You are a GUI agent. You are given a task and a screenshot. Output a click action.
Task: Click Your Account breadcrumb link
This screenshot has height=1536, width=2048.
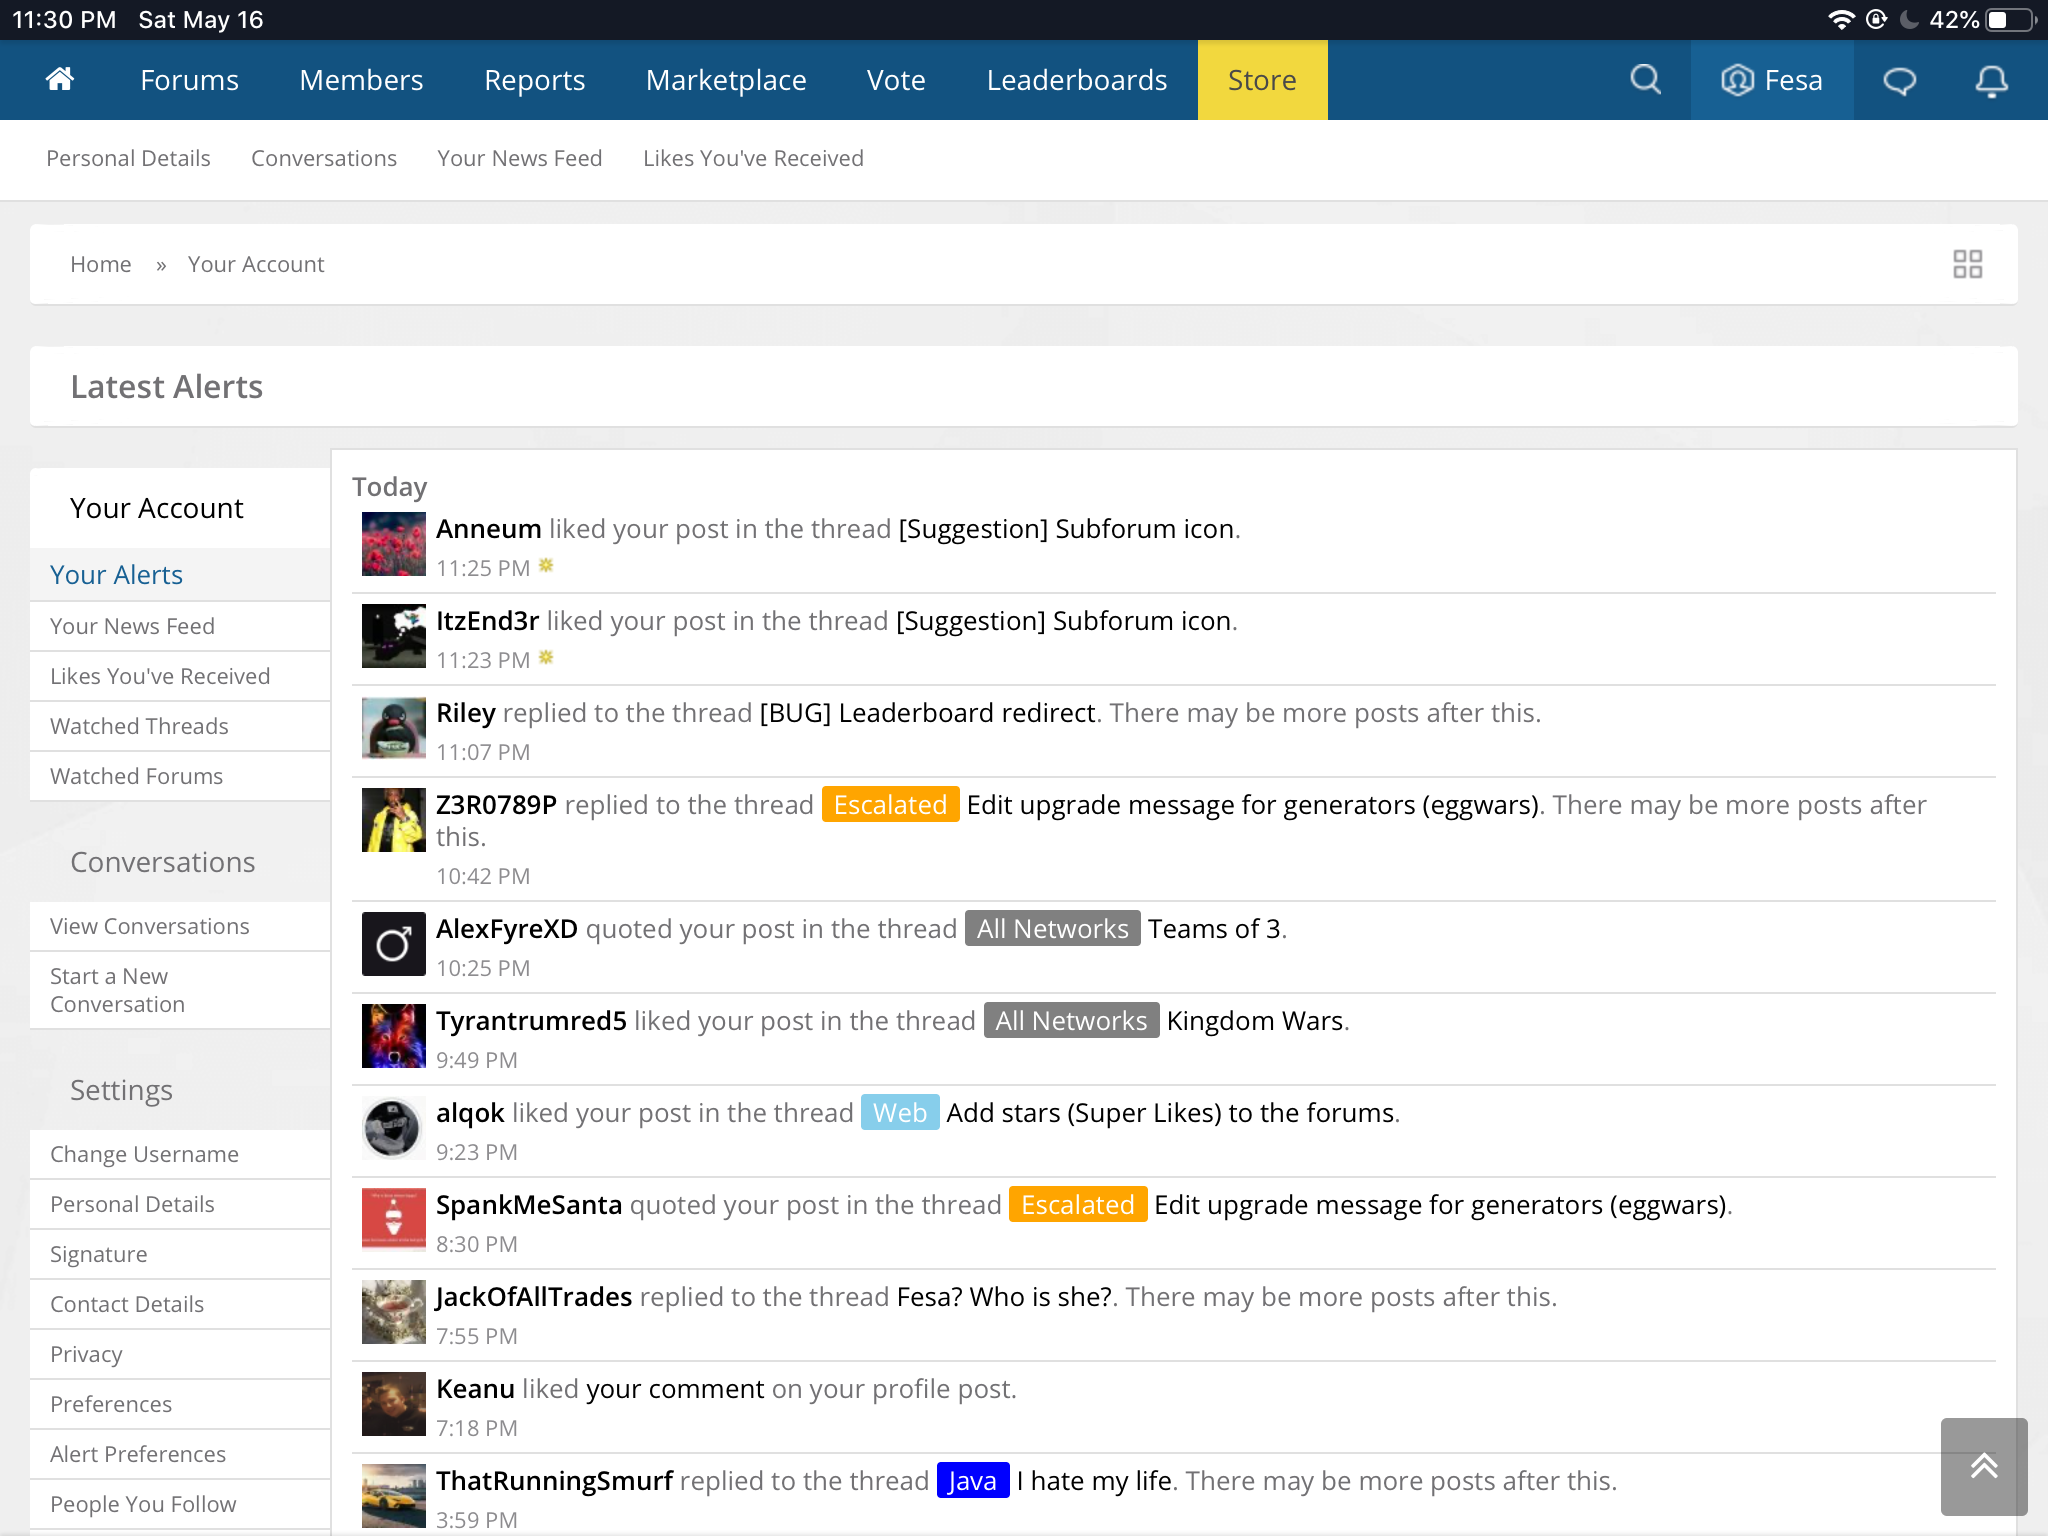click(x=256, y=264)
